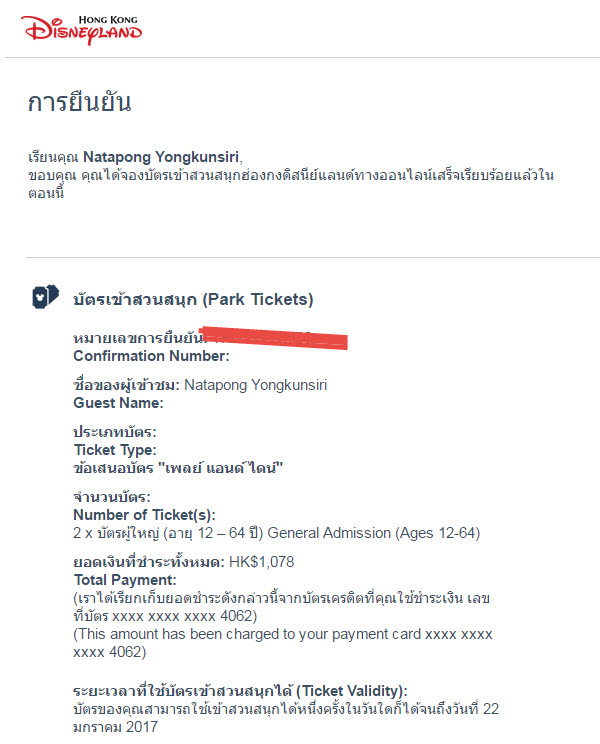Screen dimensions: 600x744
Task: Click the Confirmation Number label
Action: pos(151,356)
